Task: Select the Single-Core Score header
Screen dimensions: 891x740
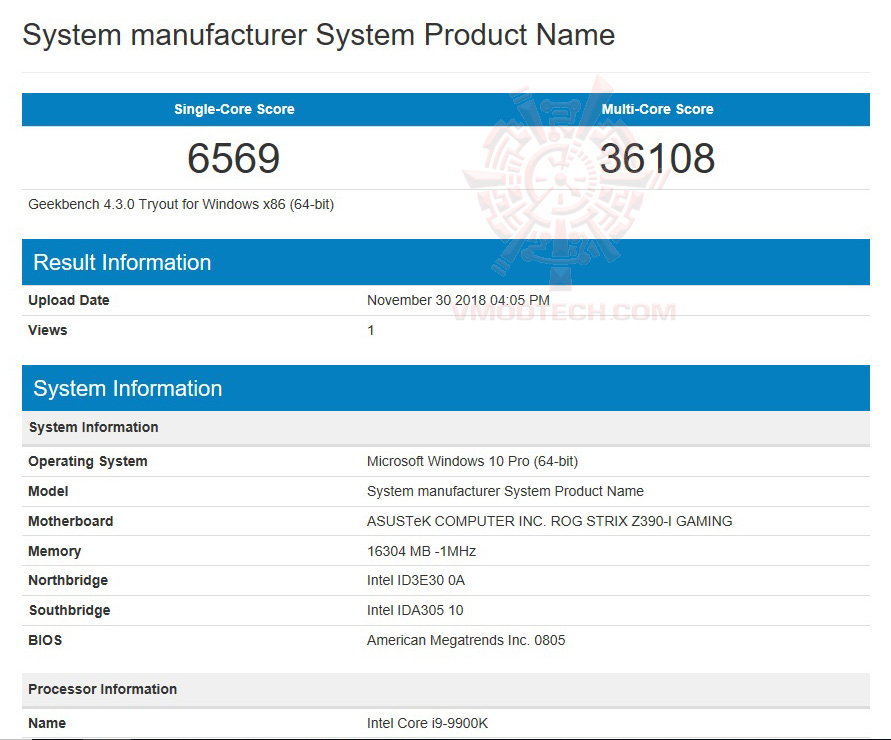Action: (x=234, y=109)
